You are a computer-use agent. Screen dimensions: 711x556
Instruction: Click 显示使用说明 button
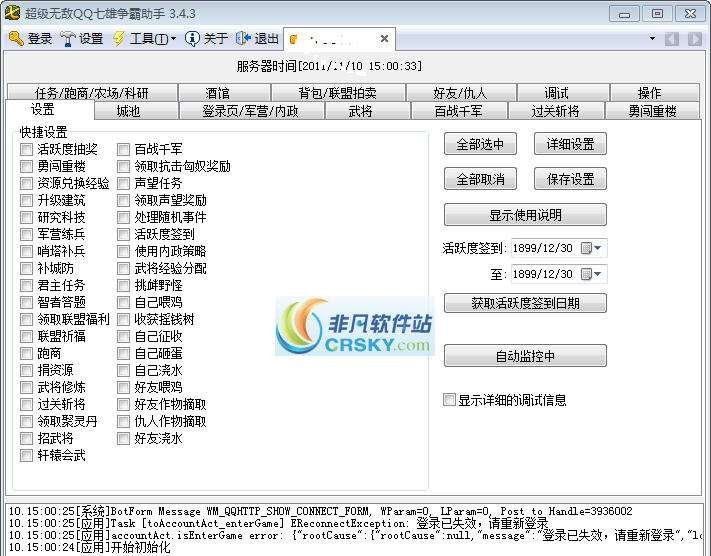(525, 215)
